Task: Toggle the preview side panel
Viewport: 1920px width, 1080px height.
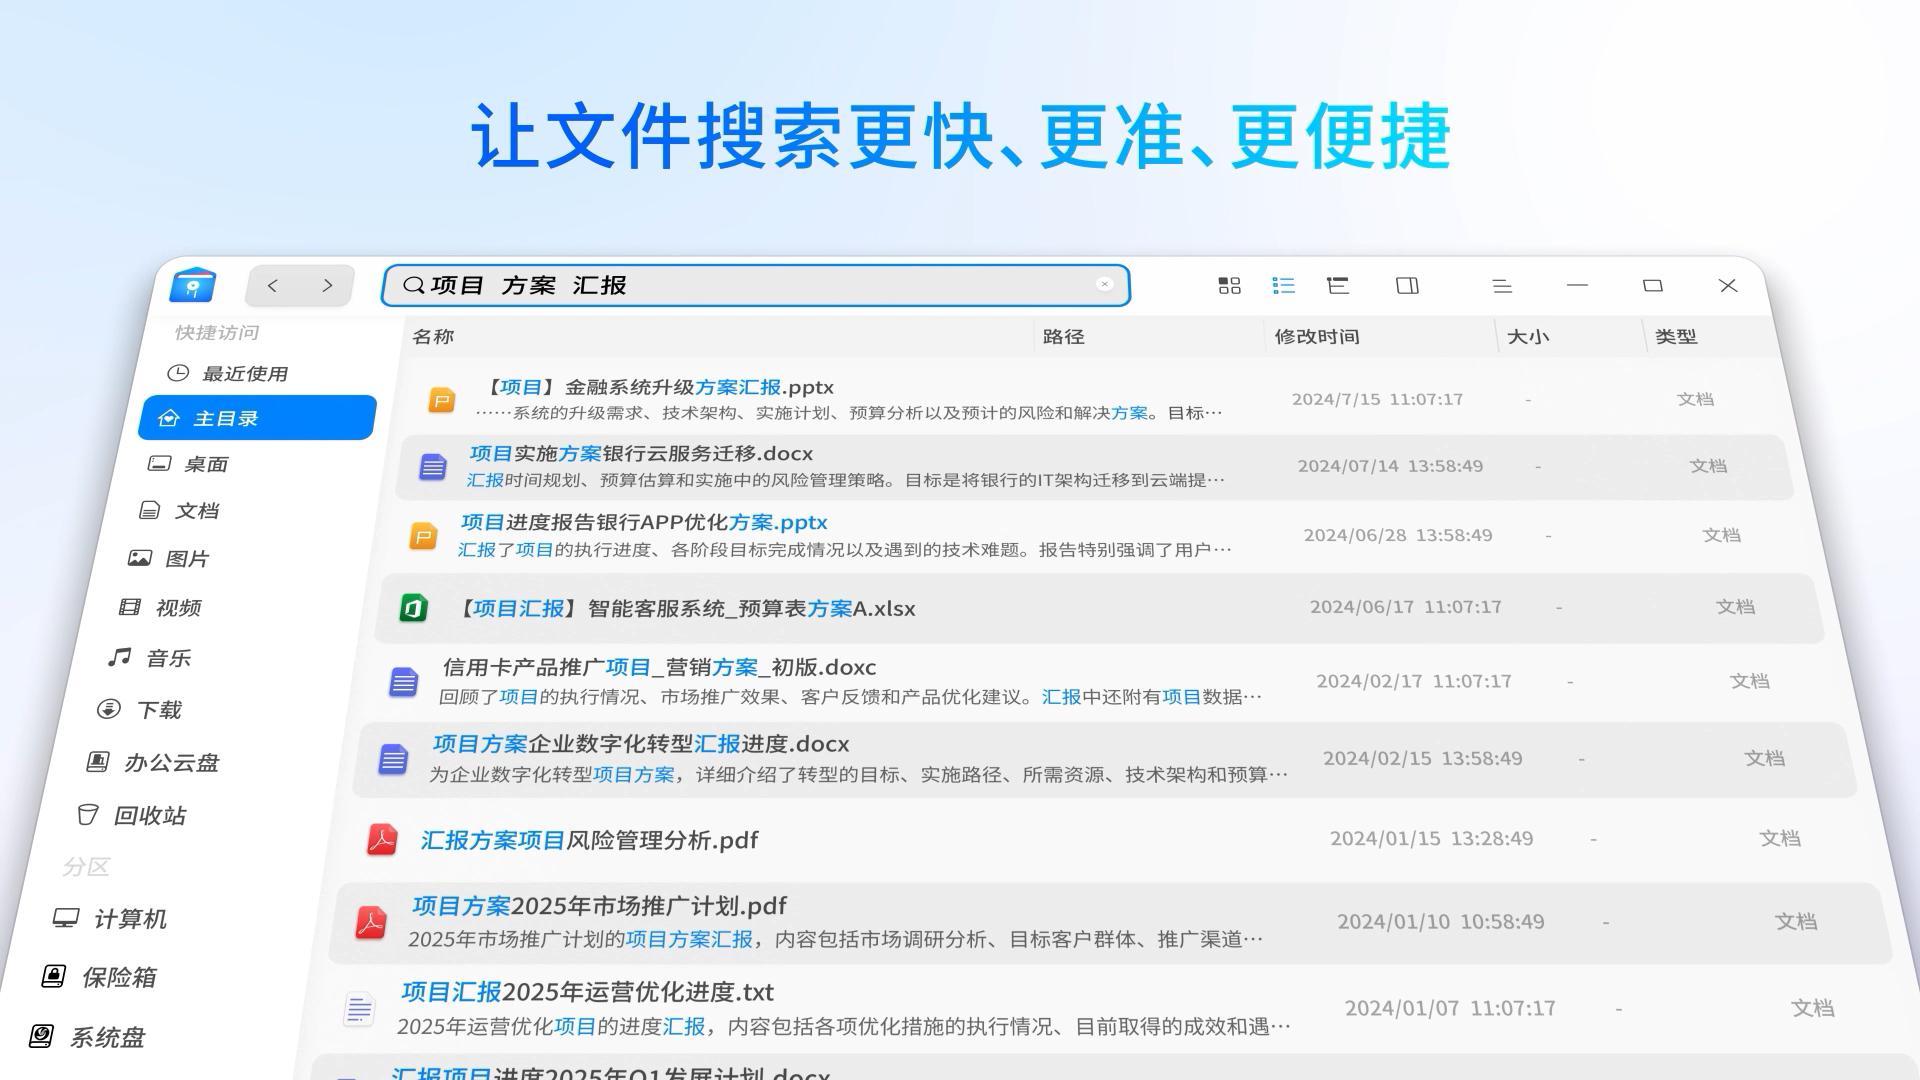Action: pos(1407,286)
